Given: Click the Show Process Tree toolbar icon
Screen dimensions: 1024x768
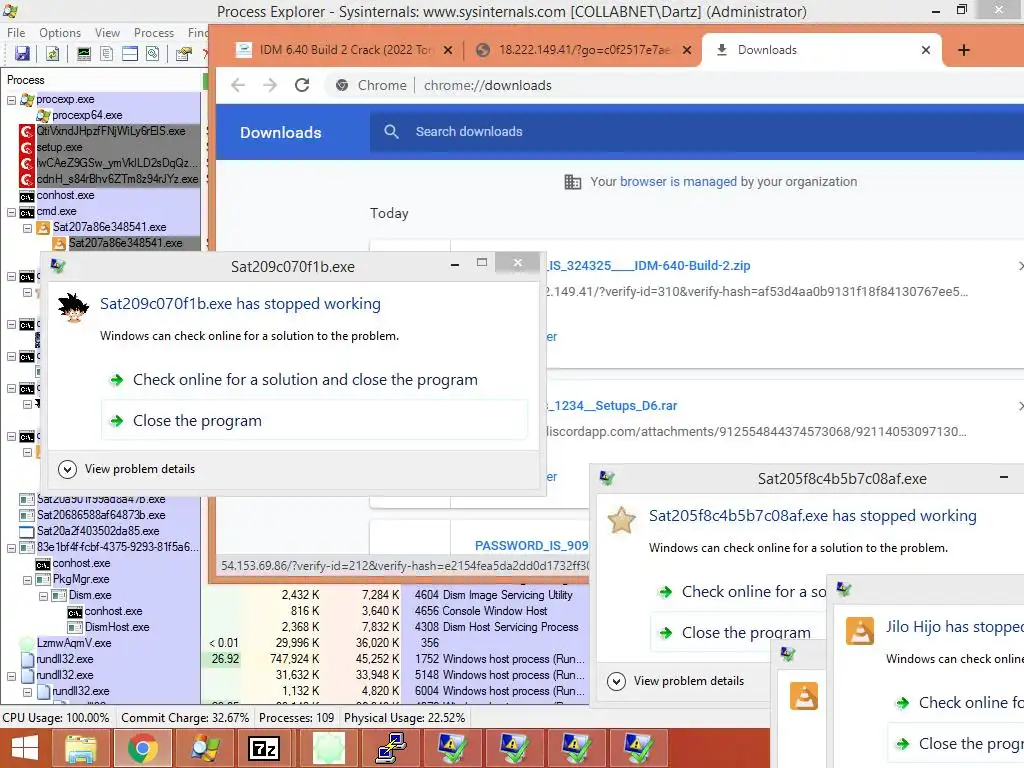Looking at the screenshot, I should [106, 54].
